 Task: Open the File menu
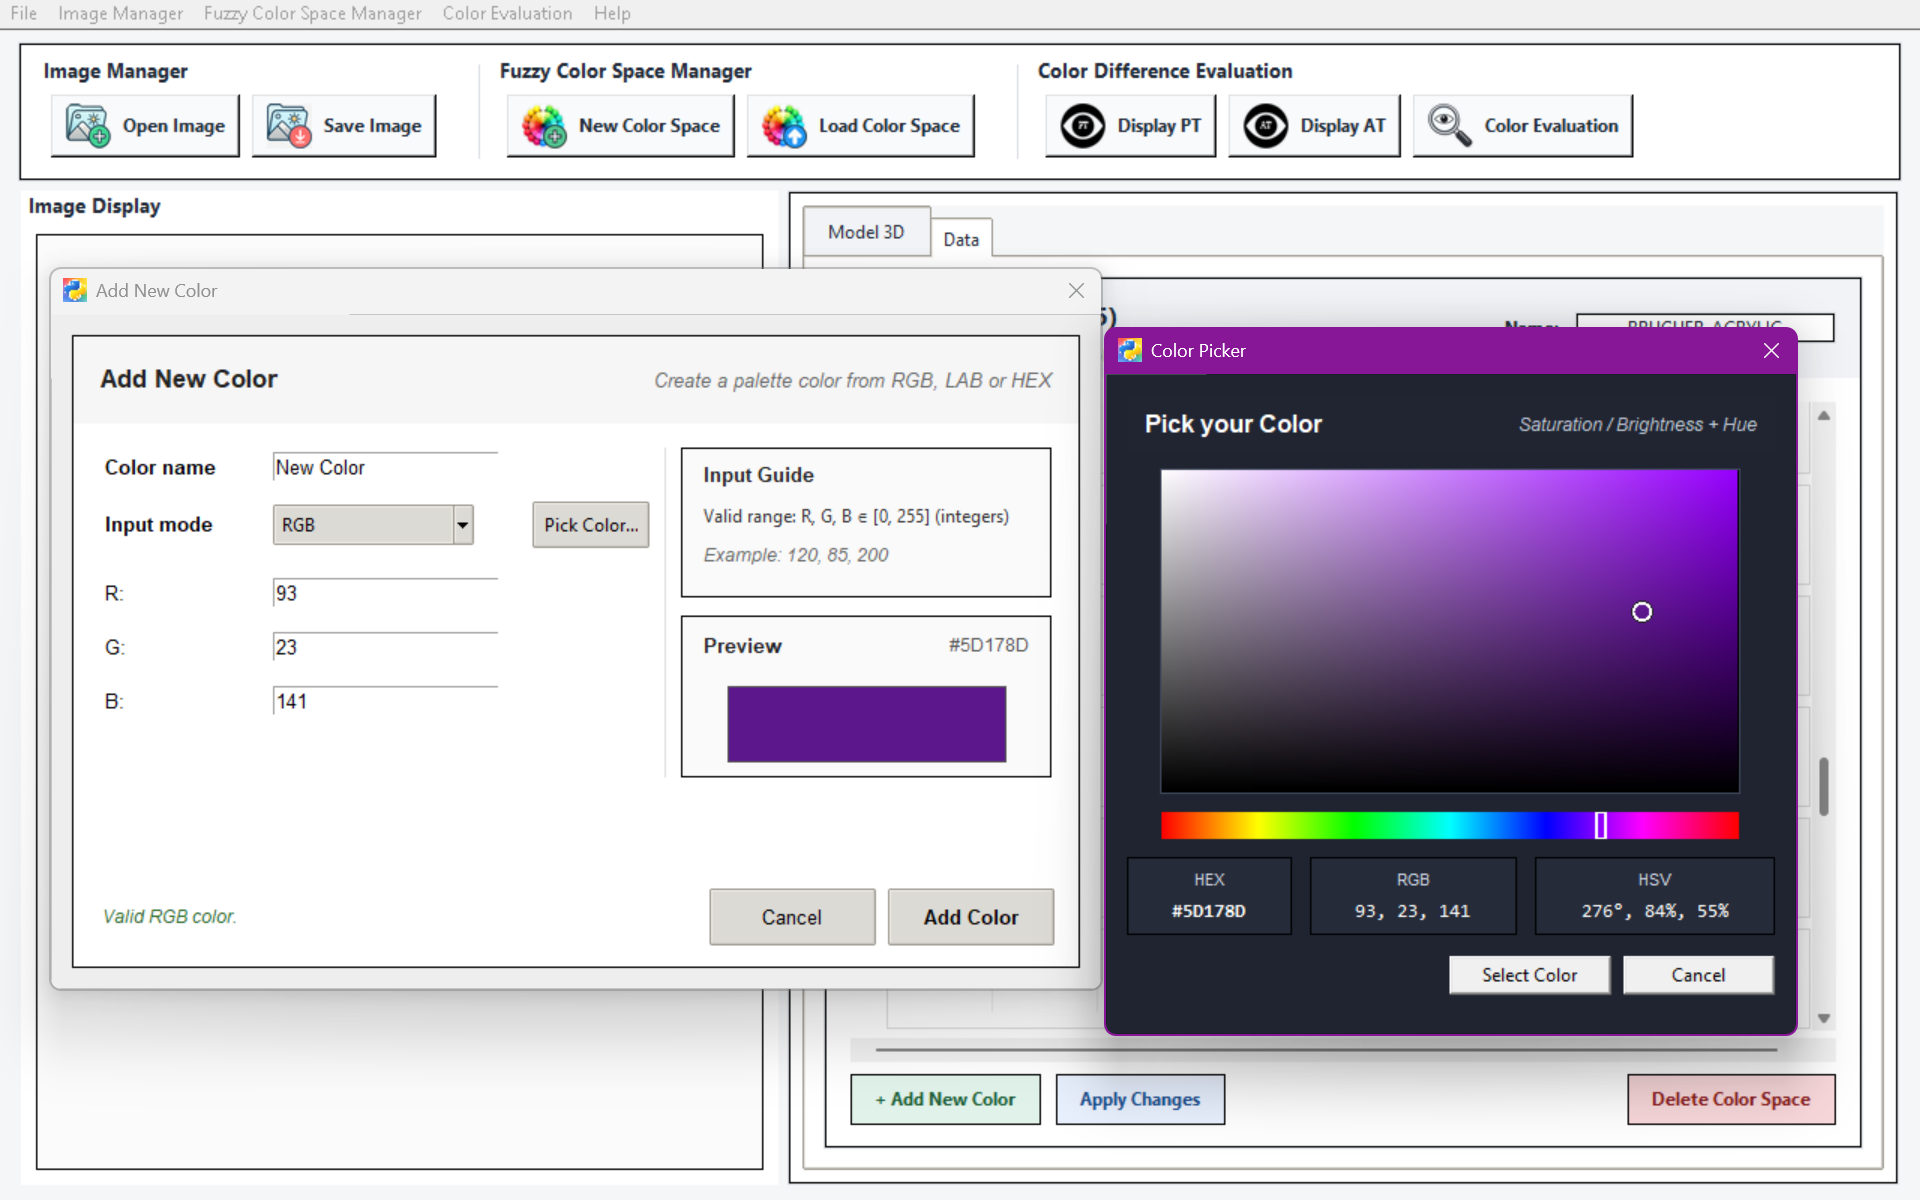click(23, 13)
